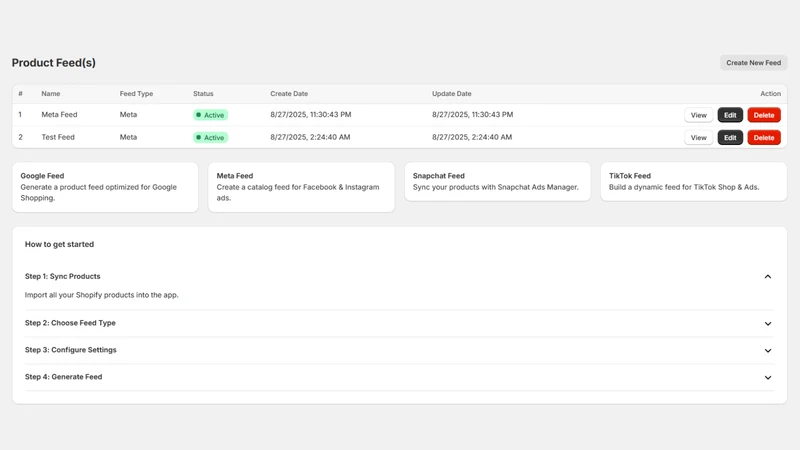The width and height of the screenshot is (800, 450).
Task: Click update date 8/27/2025, 11:30:43 PM
Action: pos(472,114)
